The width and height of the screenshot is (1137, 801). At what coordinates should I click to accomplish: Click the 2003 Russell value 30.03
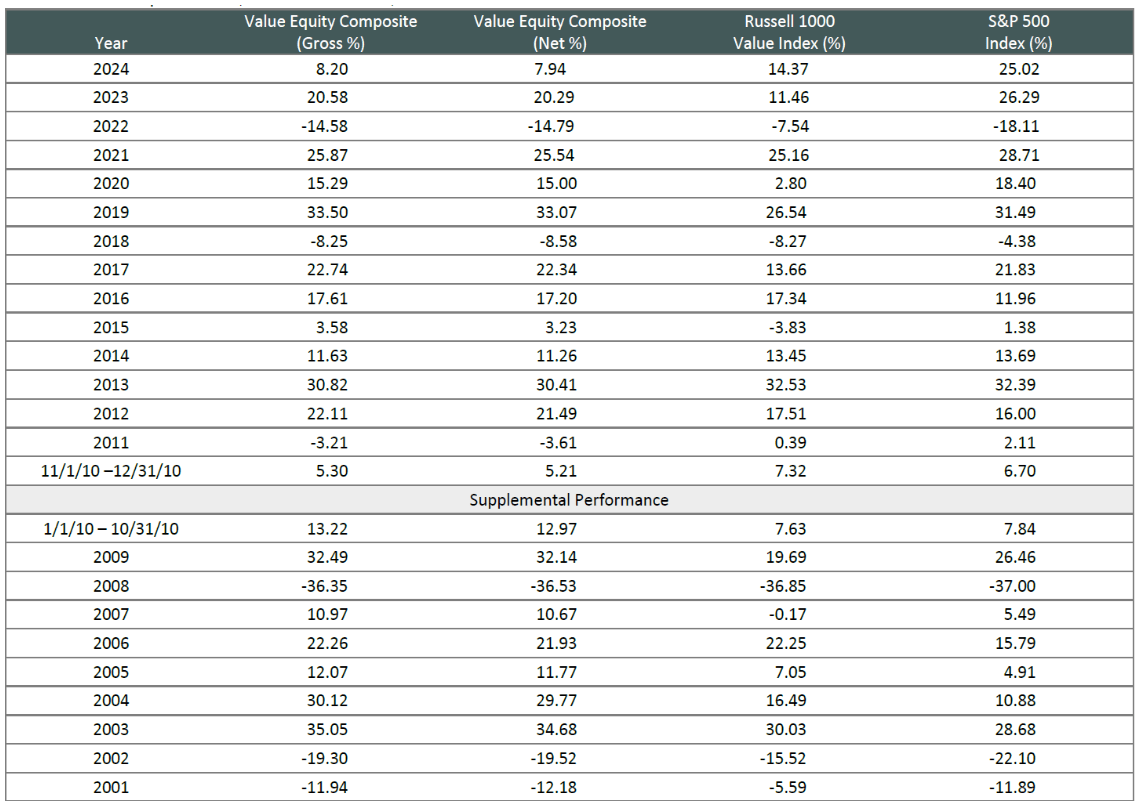point(786,731)
